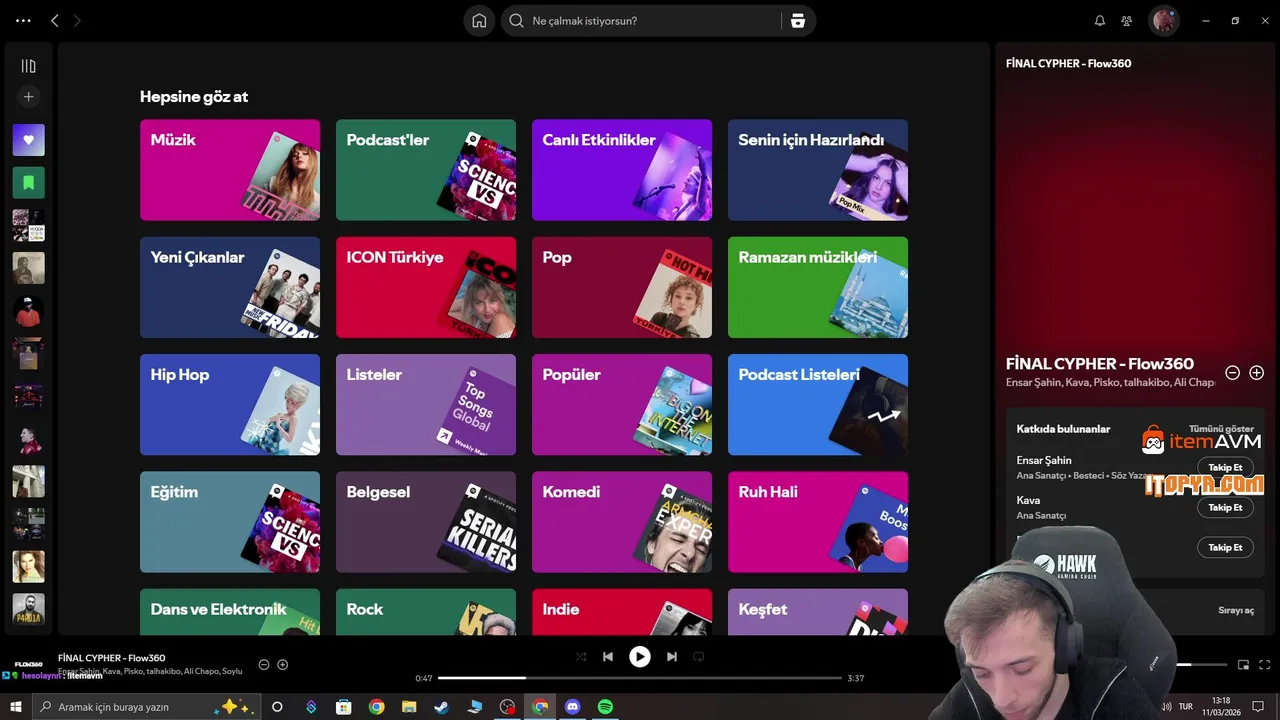Open the Podcast Listeleri card
The image size is (1280, 720).
pyautogui.click(x=818, y=404)
